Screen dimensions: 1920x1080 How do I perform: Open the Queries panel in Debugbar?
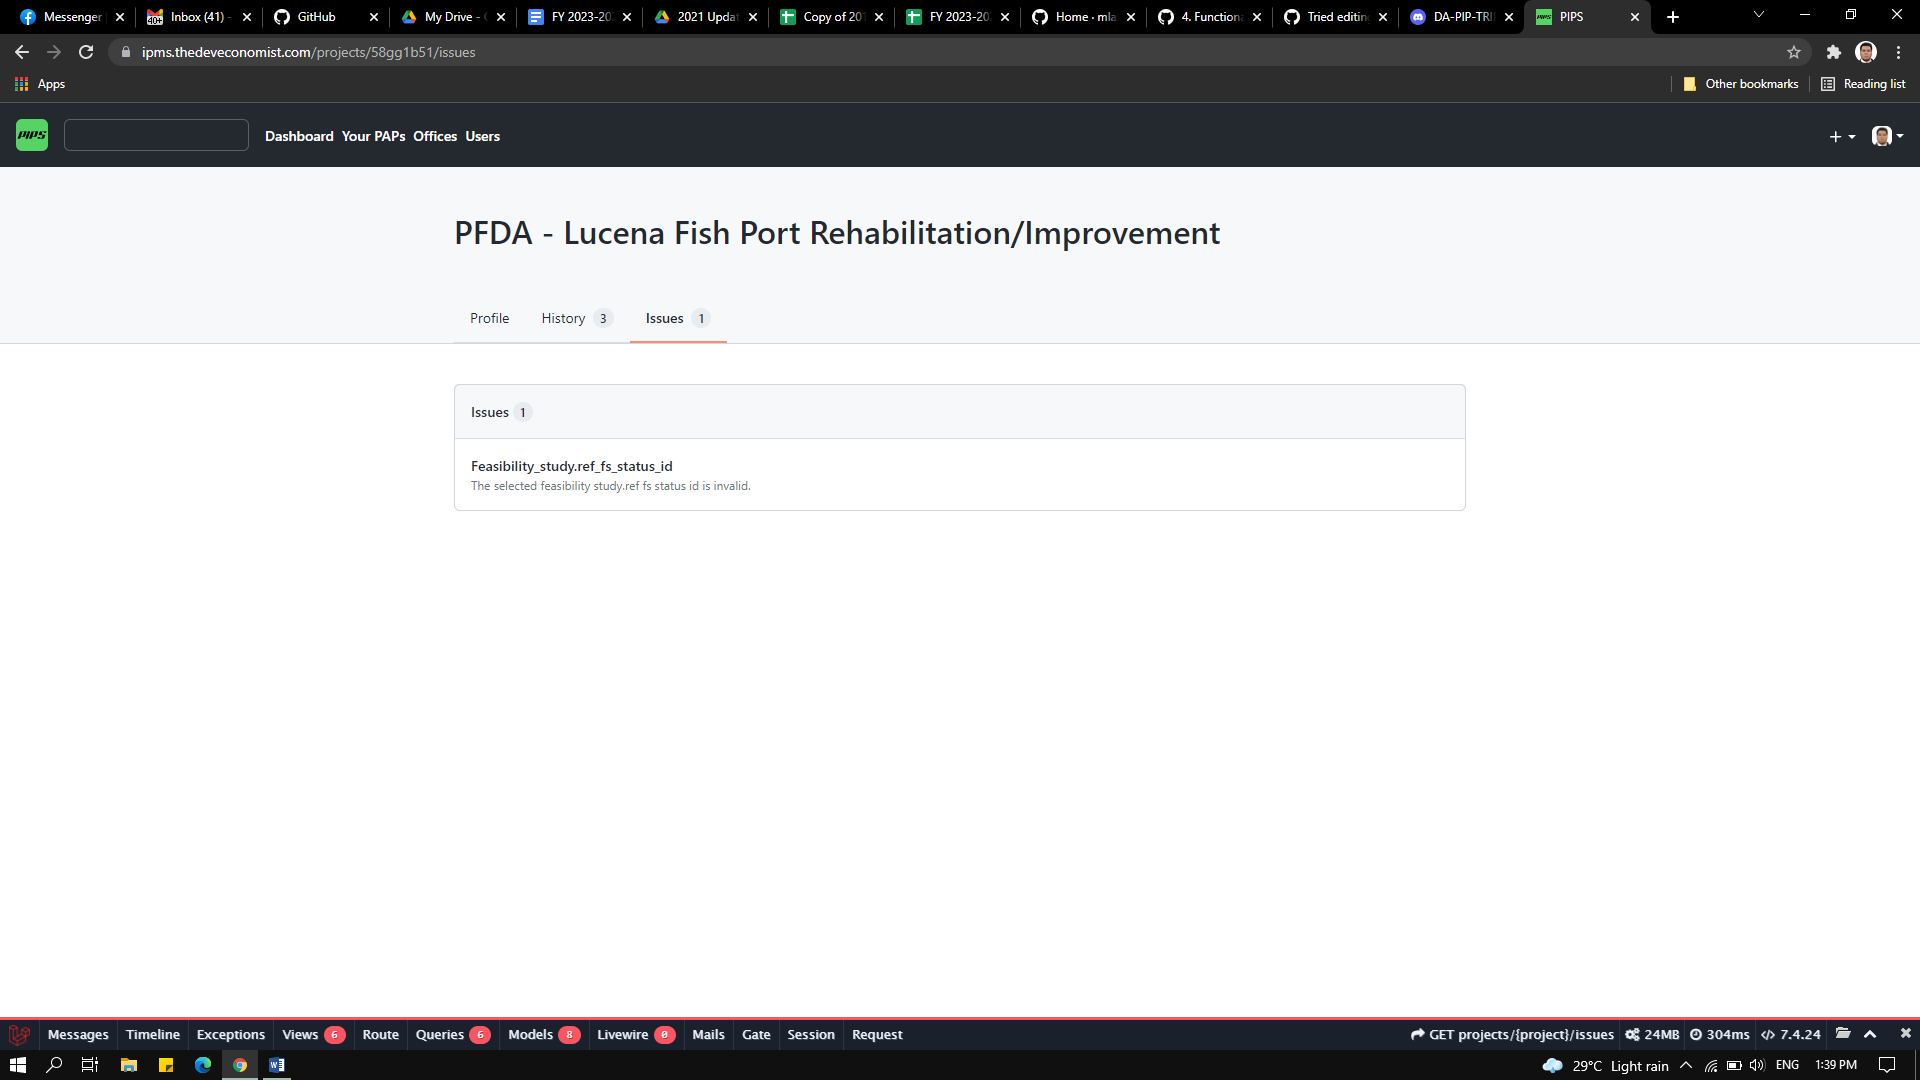point(440,1034)
